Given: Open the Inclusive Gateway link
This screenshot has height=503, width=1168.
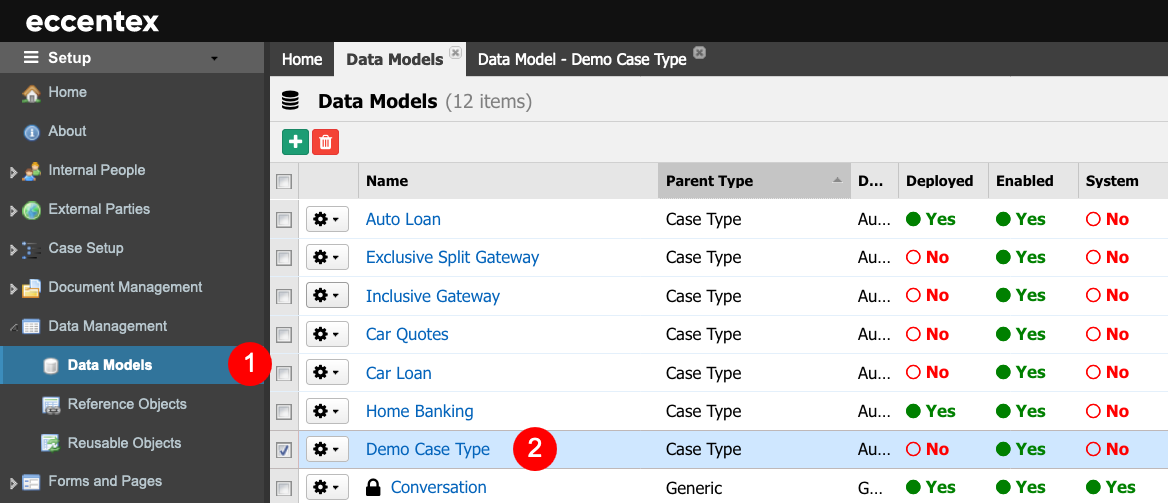Looking at the screenshot, I should 433,297.
